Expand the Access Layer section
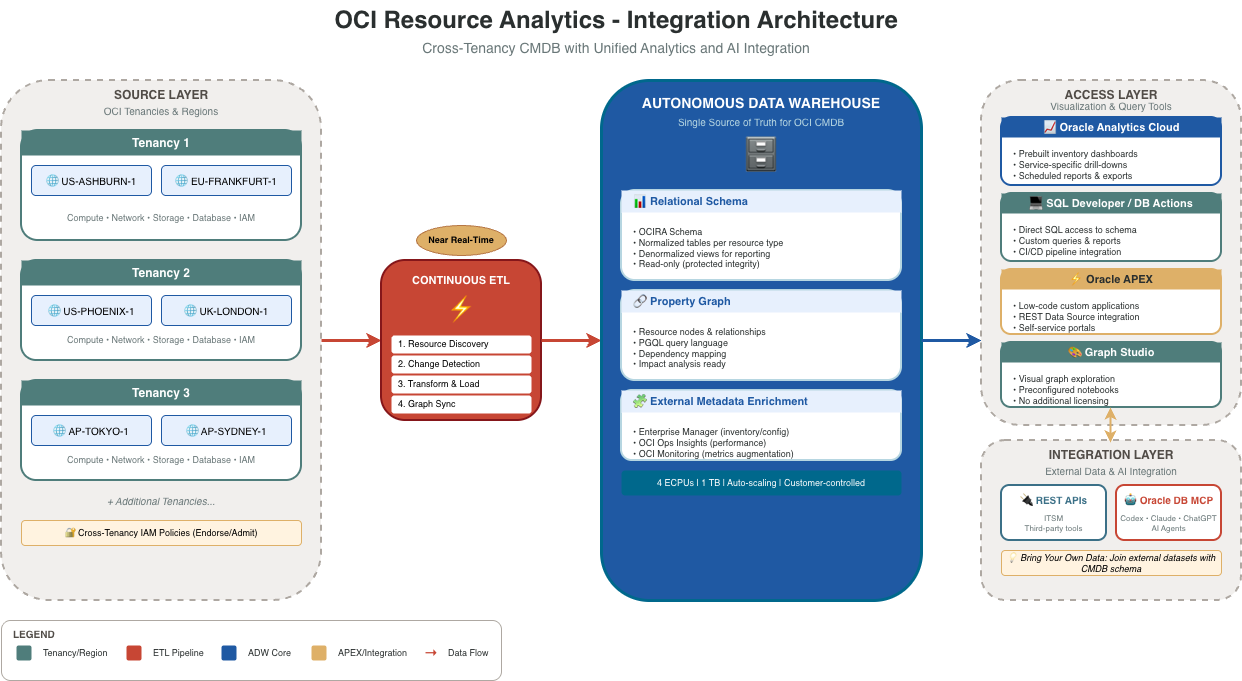 [1110, 94]
